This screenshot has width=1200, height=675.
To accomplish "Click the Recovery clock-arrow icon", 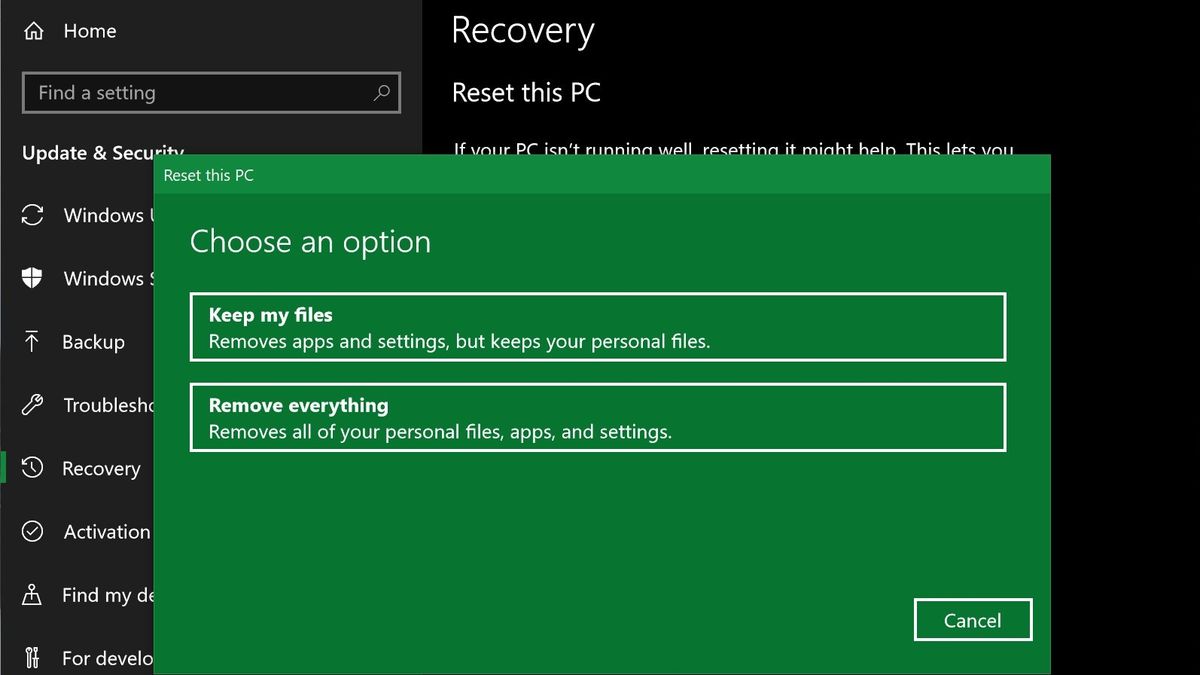I will point(34,468).
